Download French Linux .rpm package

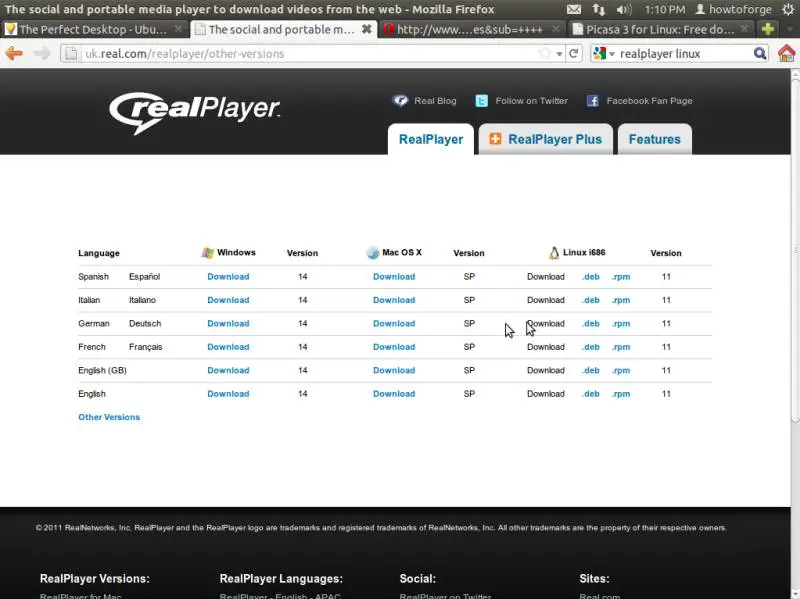pyautogui.click(x=621, y=347)
